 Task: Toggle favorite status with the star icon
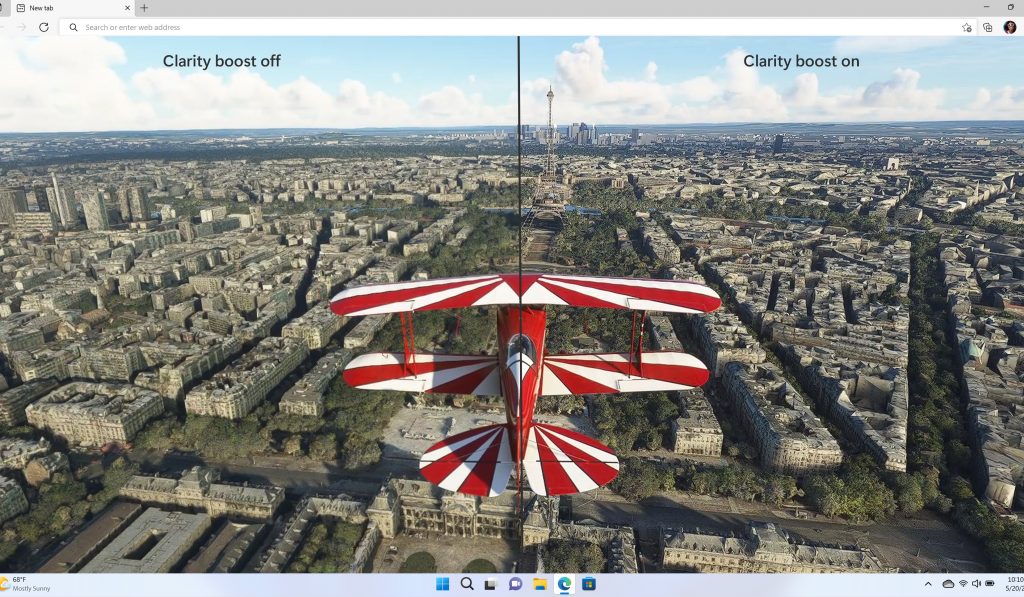click(x=966, y=27)
